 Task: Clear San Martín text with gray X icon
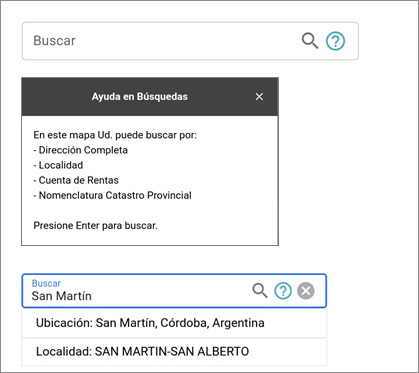306,291
